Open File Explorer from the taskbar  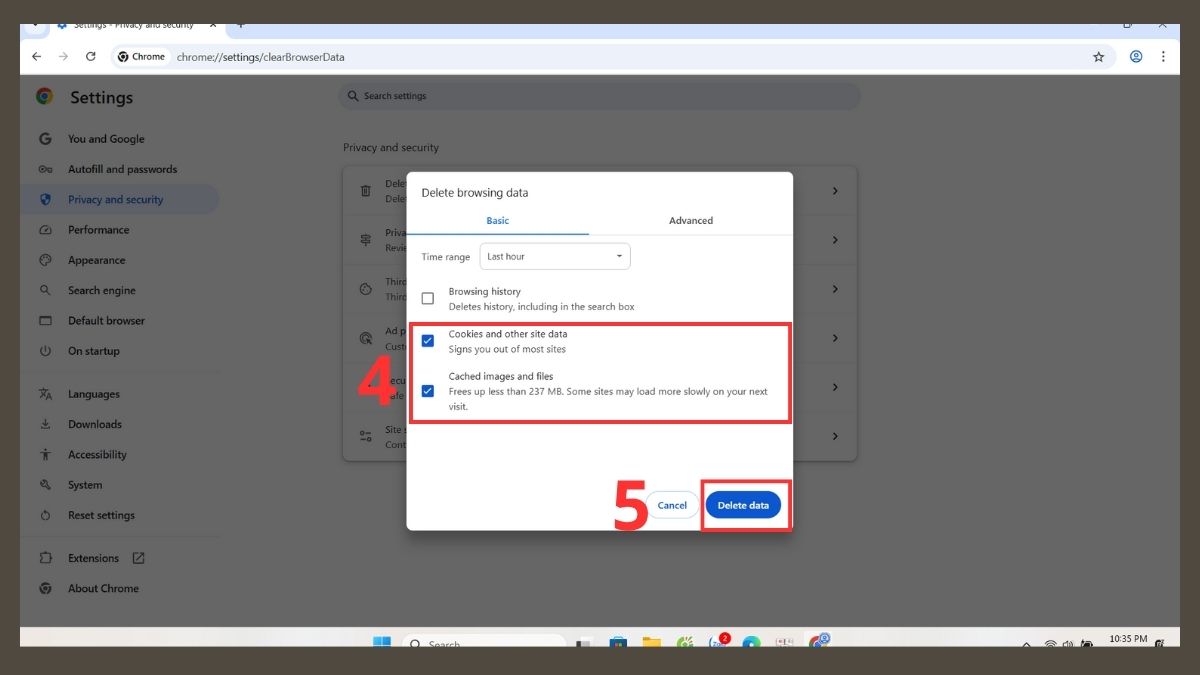pyautogui.click(x=651, y=643)
